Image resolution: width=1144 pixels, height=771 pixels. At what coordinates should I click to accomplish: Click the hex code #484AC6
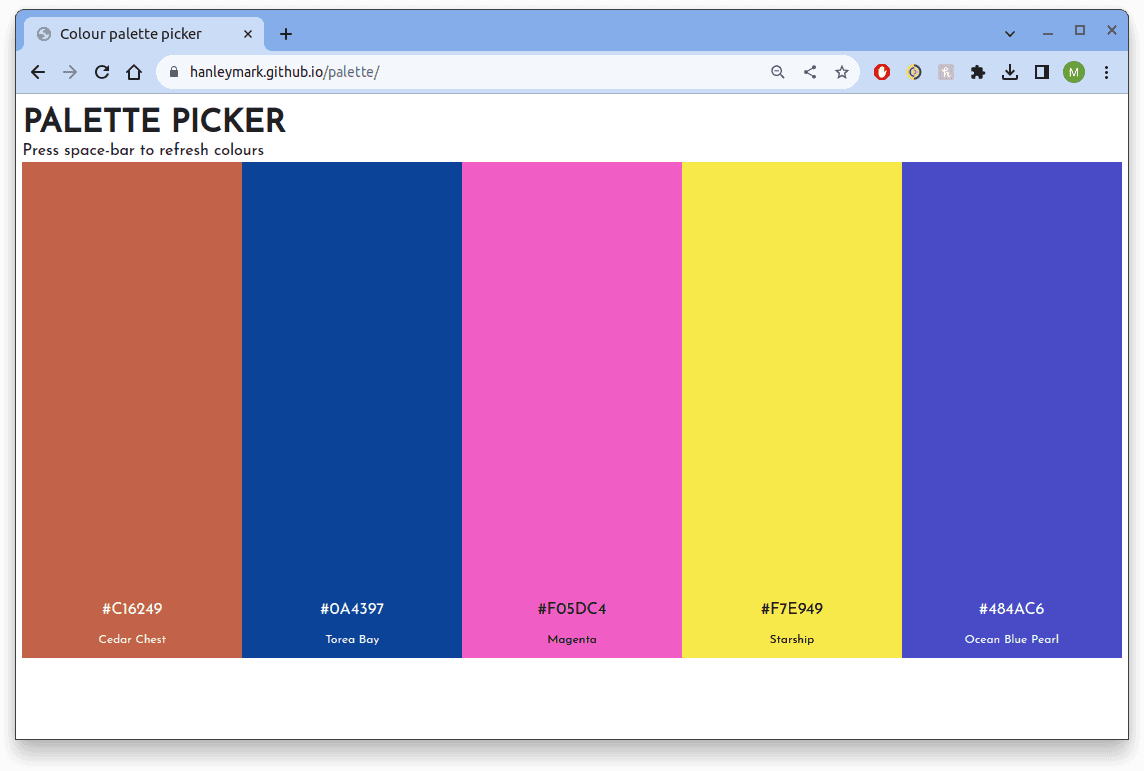(1012, 608)
